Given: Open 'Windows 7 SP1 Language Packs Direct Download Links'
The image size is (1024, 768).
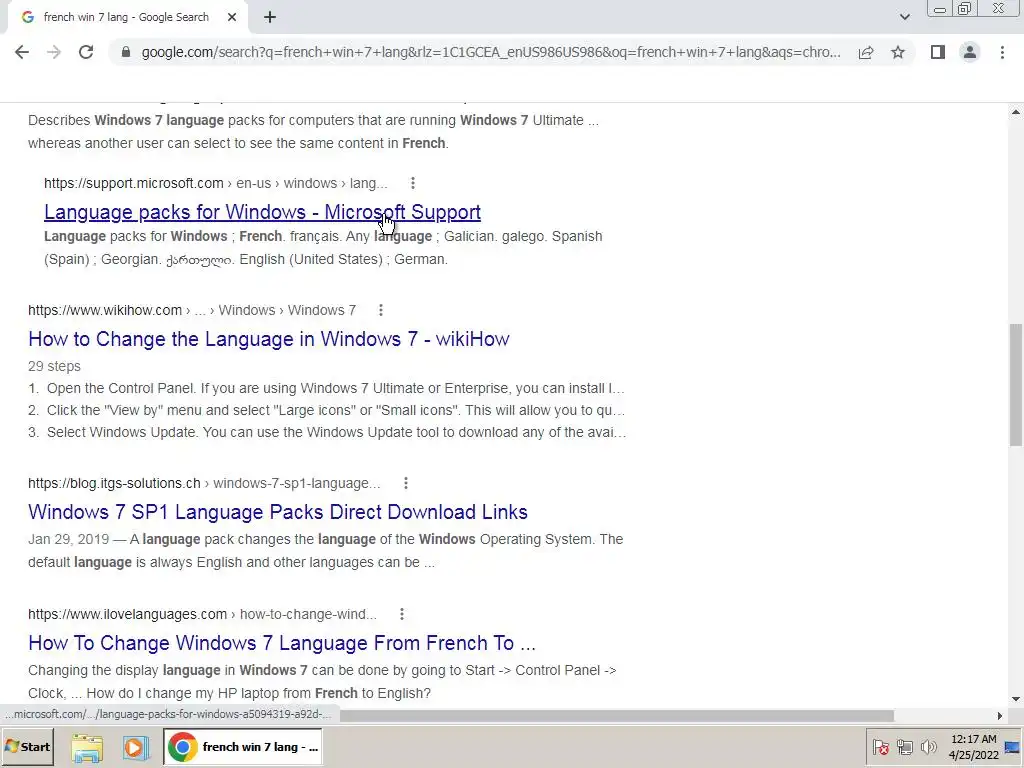Looking at the screenshot, I should pos(278,512).
